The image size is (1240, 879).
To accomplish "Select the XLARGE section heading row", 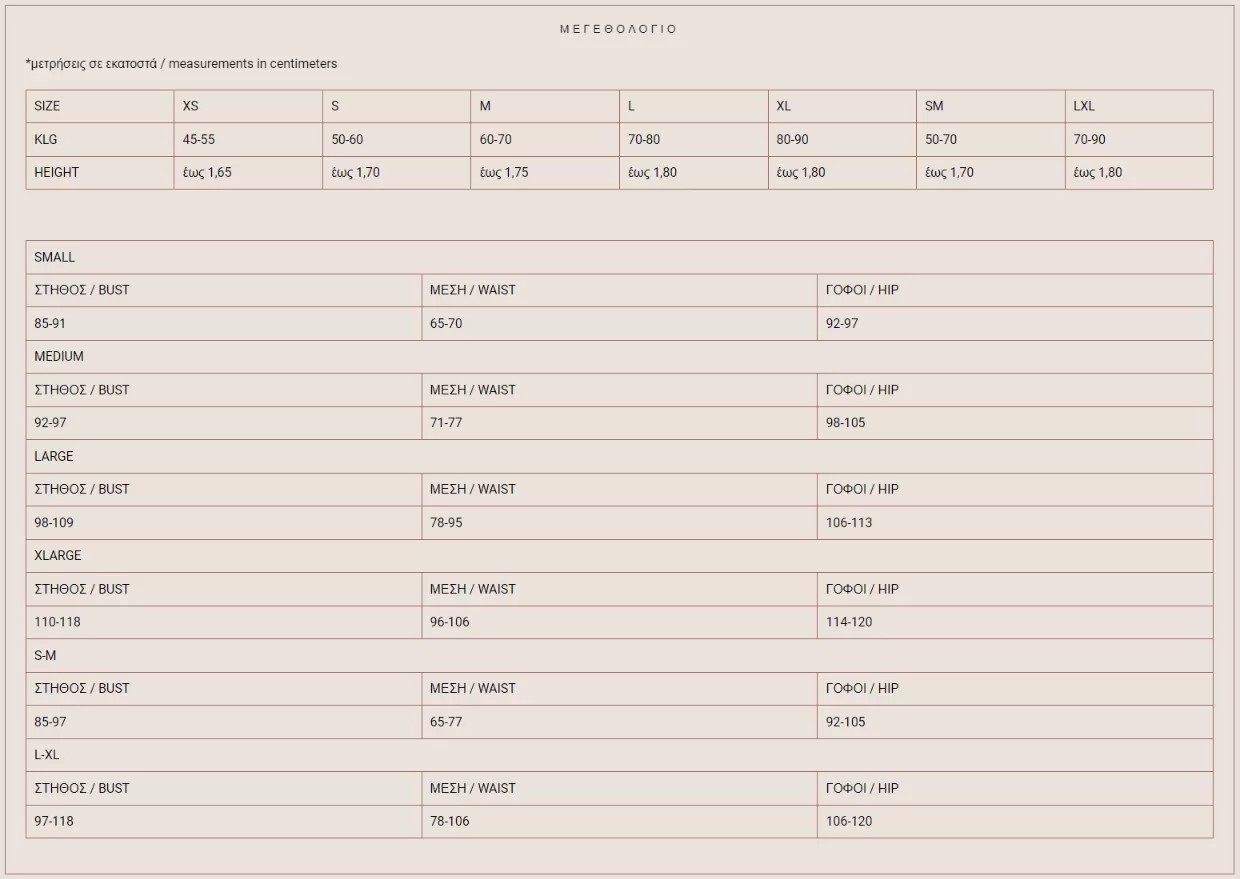I will point(58,555).
